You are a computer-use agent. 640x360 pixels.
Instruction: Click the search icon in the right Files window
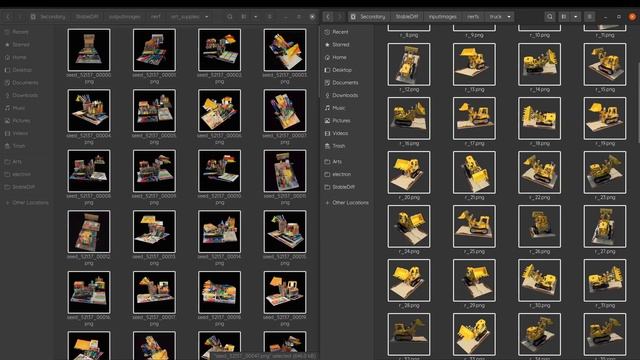550,17
